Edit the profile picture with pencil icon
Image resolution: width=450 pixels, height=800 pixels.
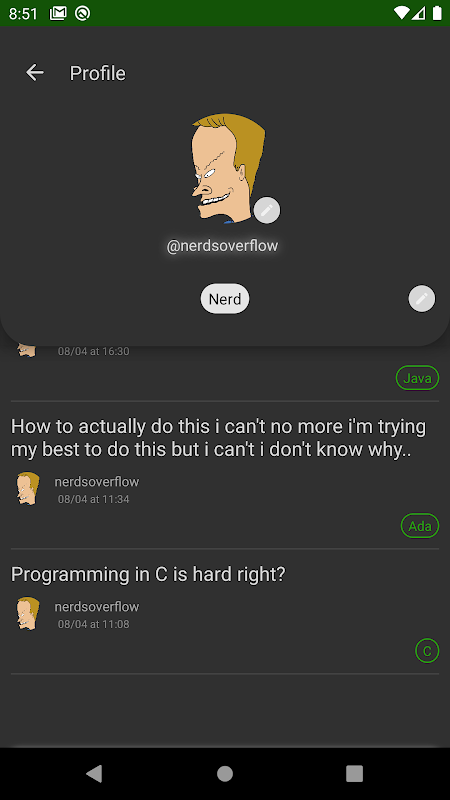pos(267,210)
